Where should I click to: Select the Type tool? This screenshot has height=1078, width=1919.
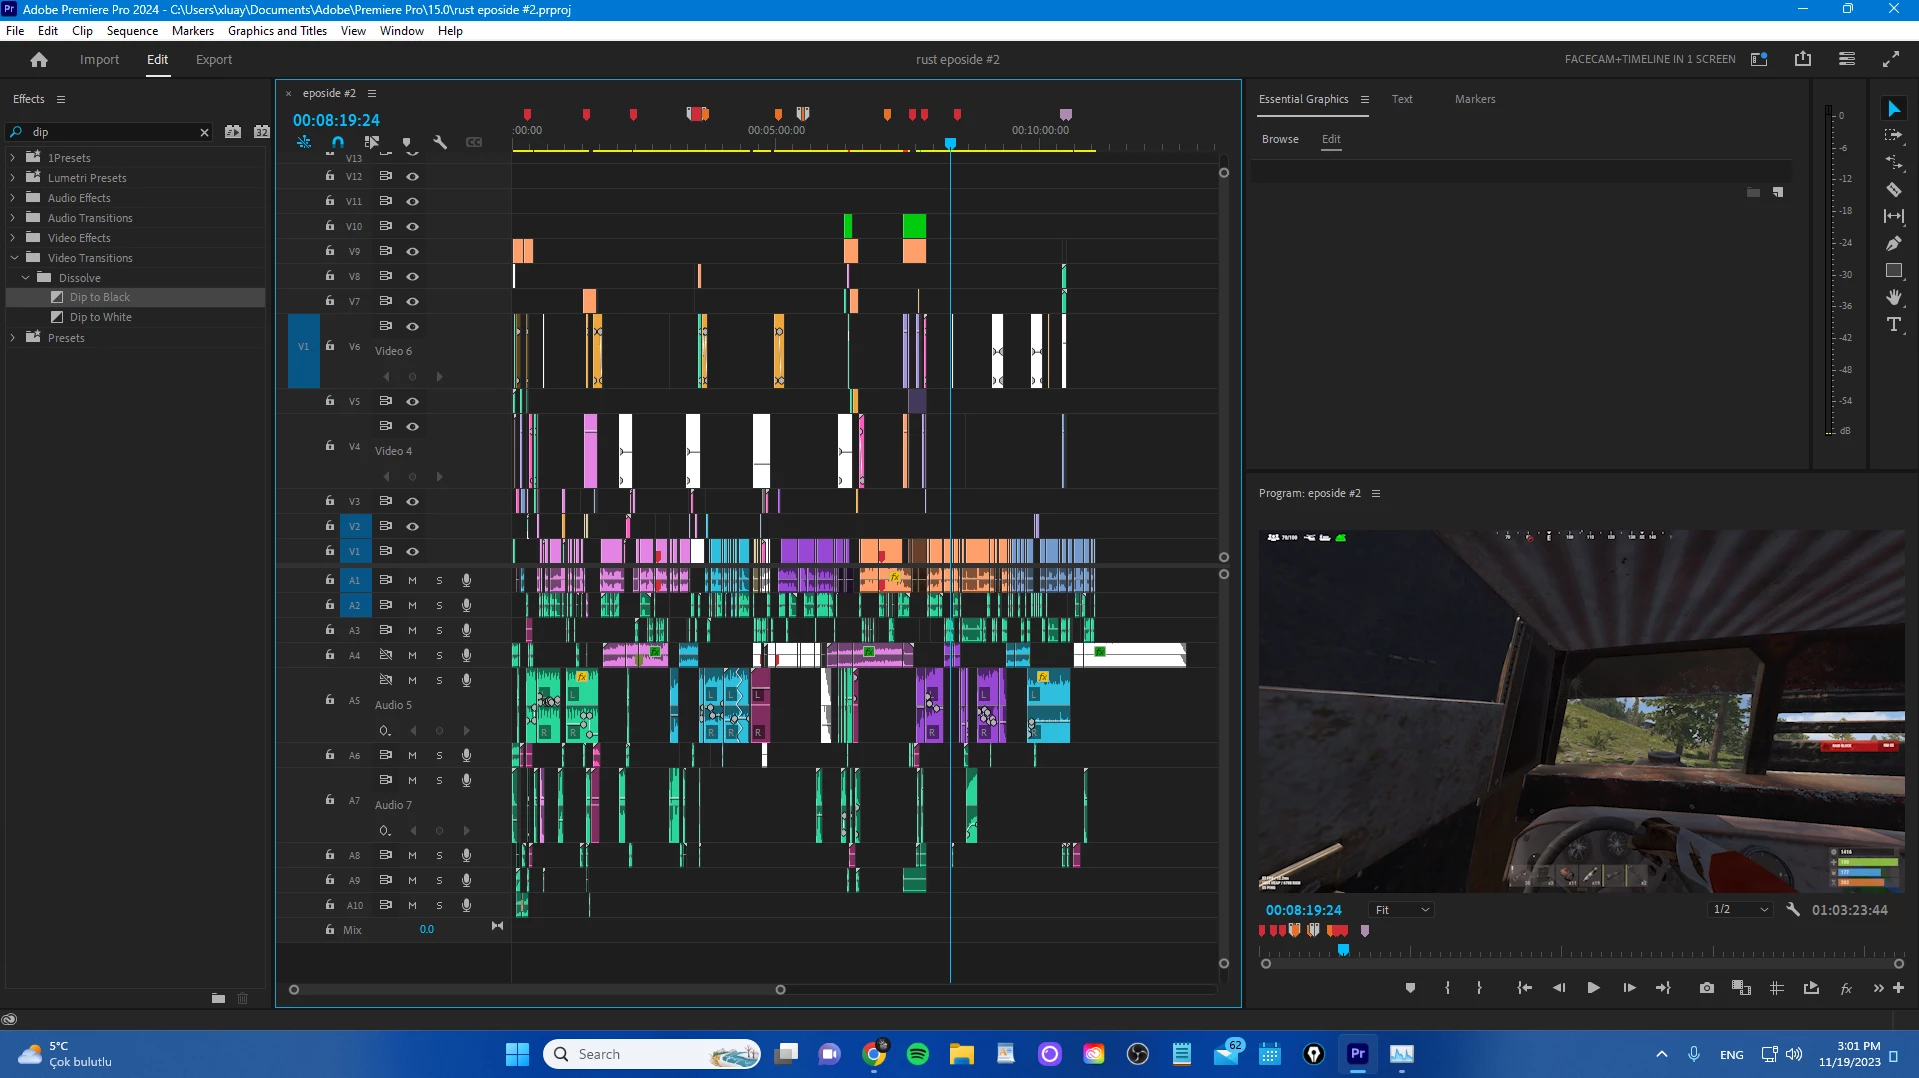pos(1894,324)
